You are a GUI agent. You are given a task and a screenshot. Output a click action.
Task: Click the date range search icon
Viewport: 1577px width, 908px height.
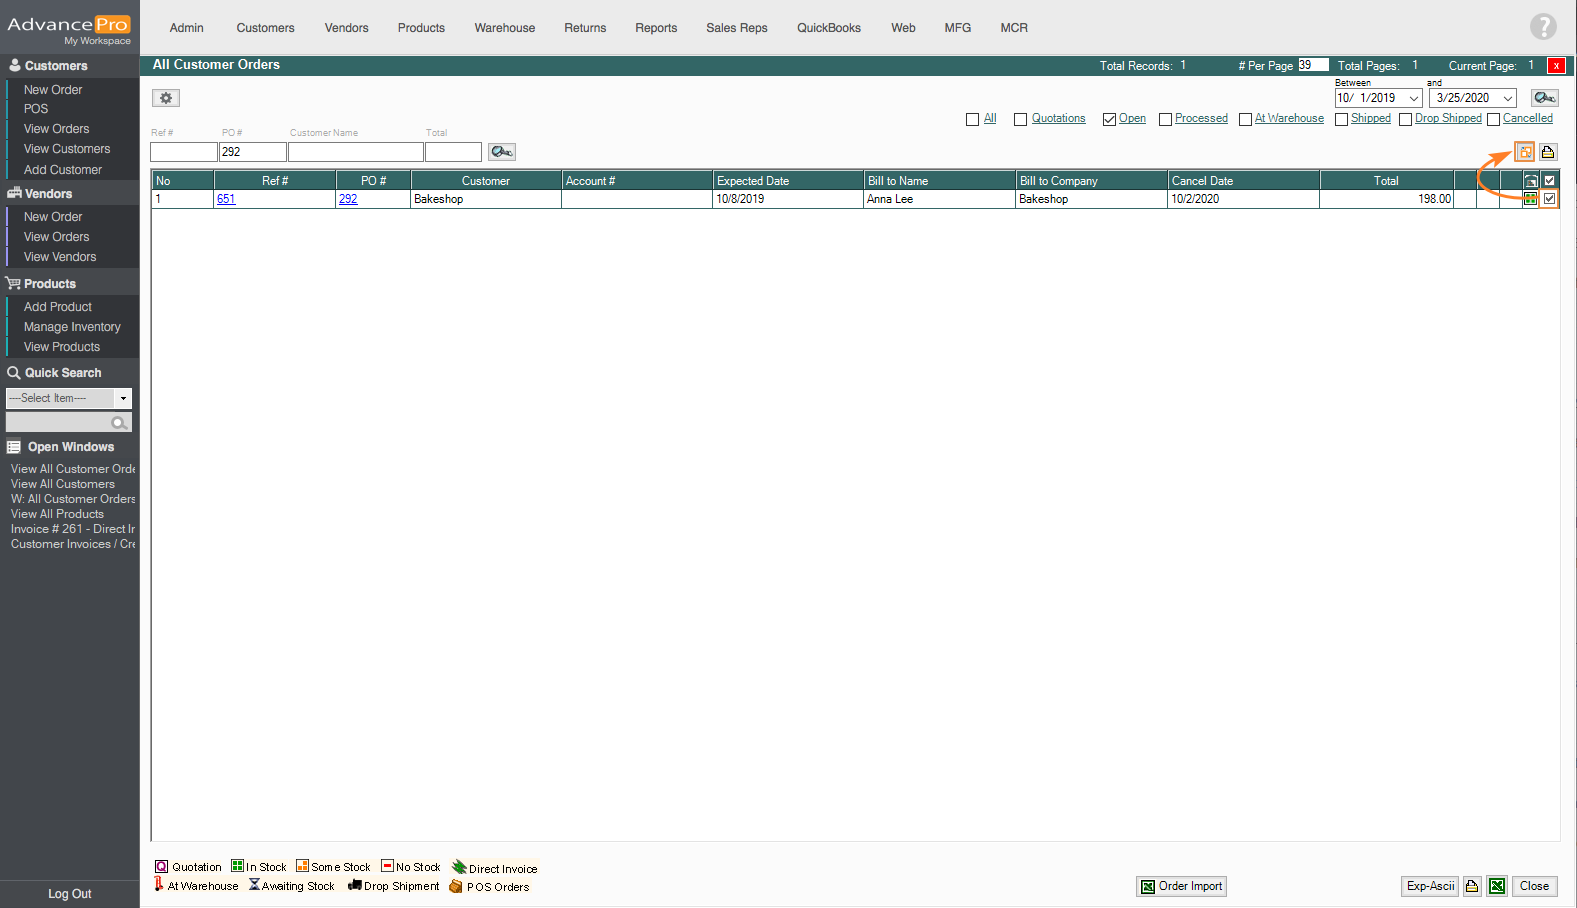[1544, 98]
